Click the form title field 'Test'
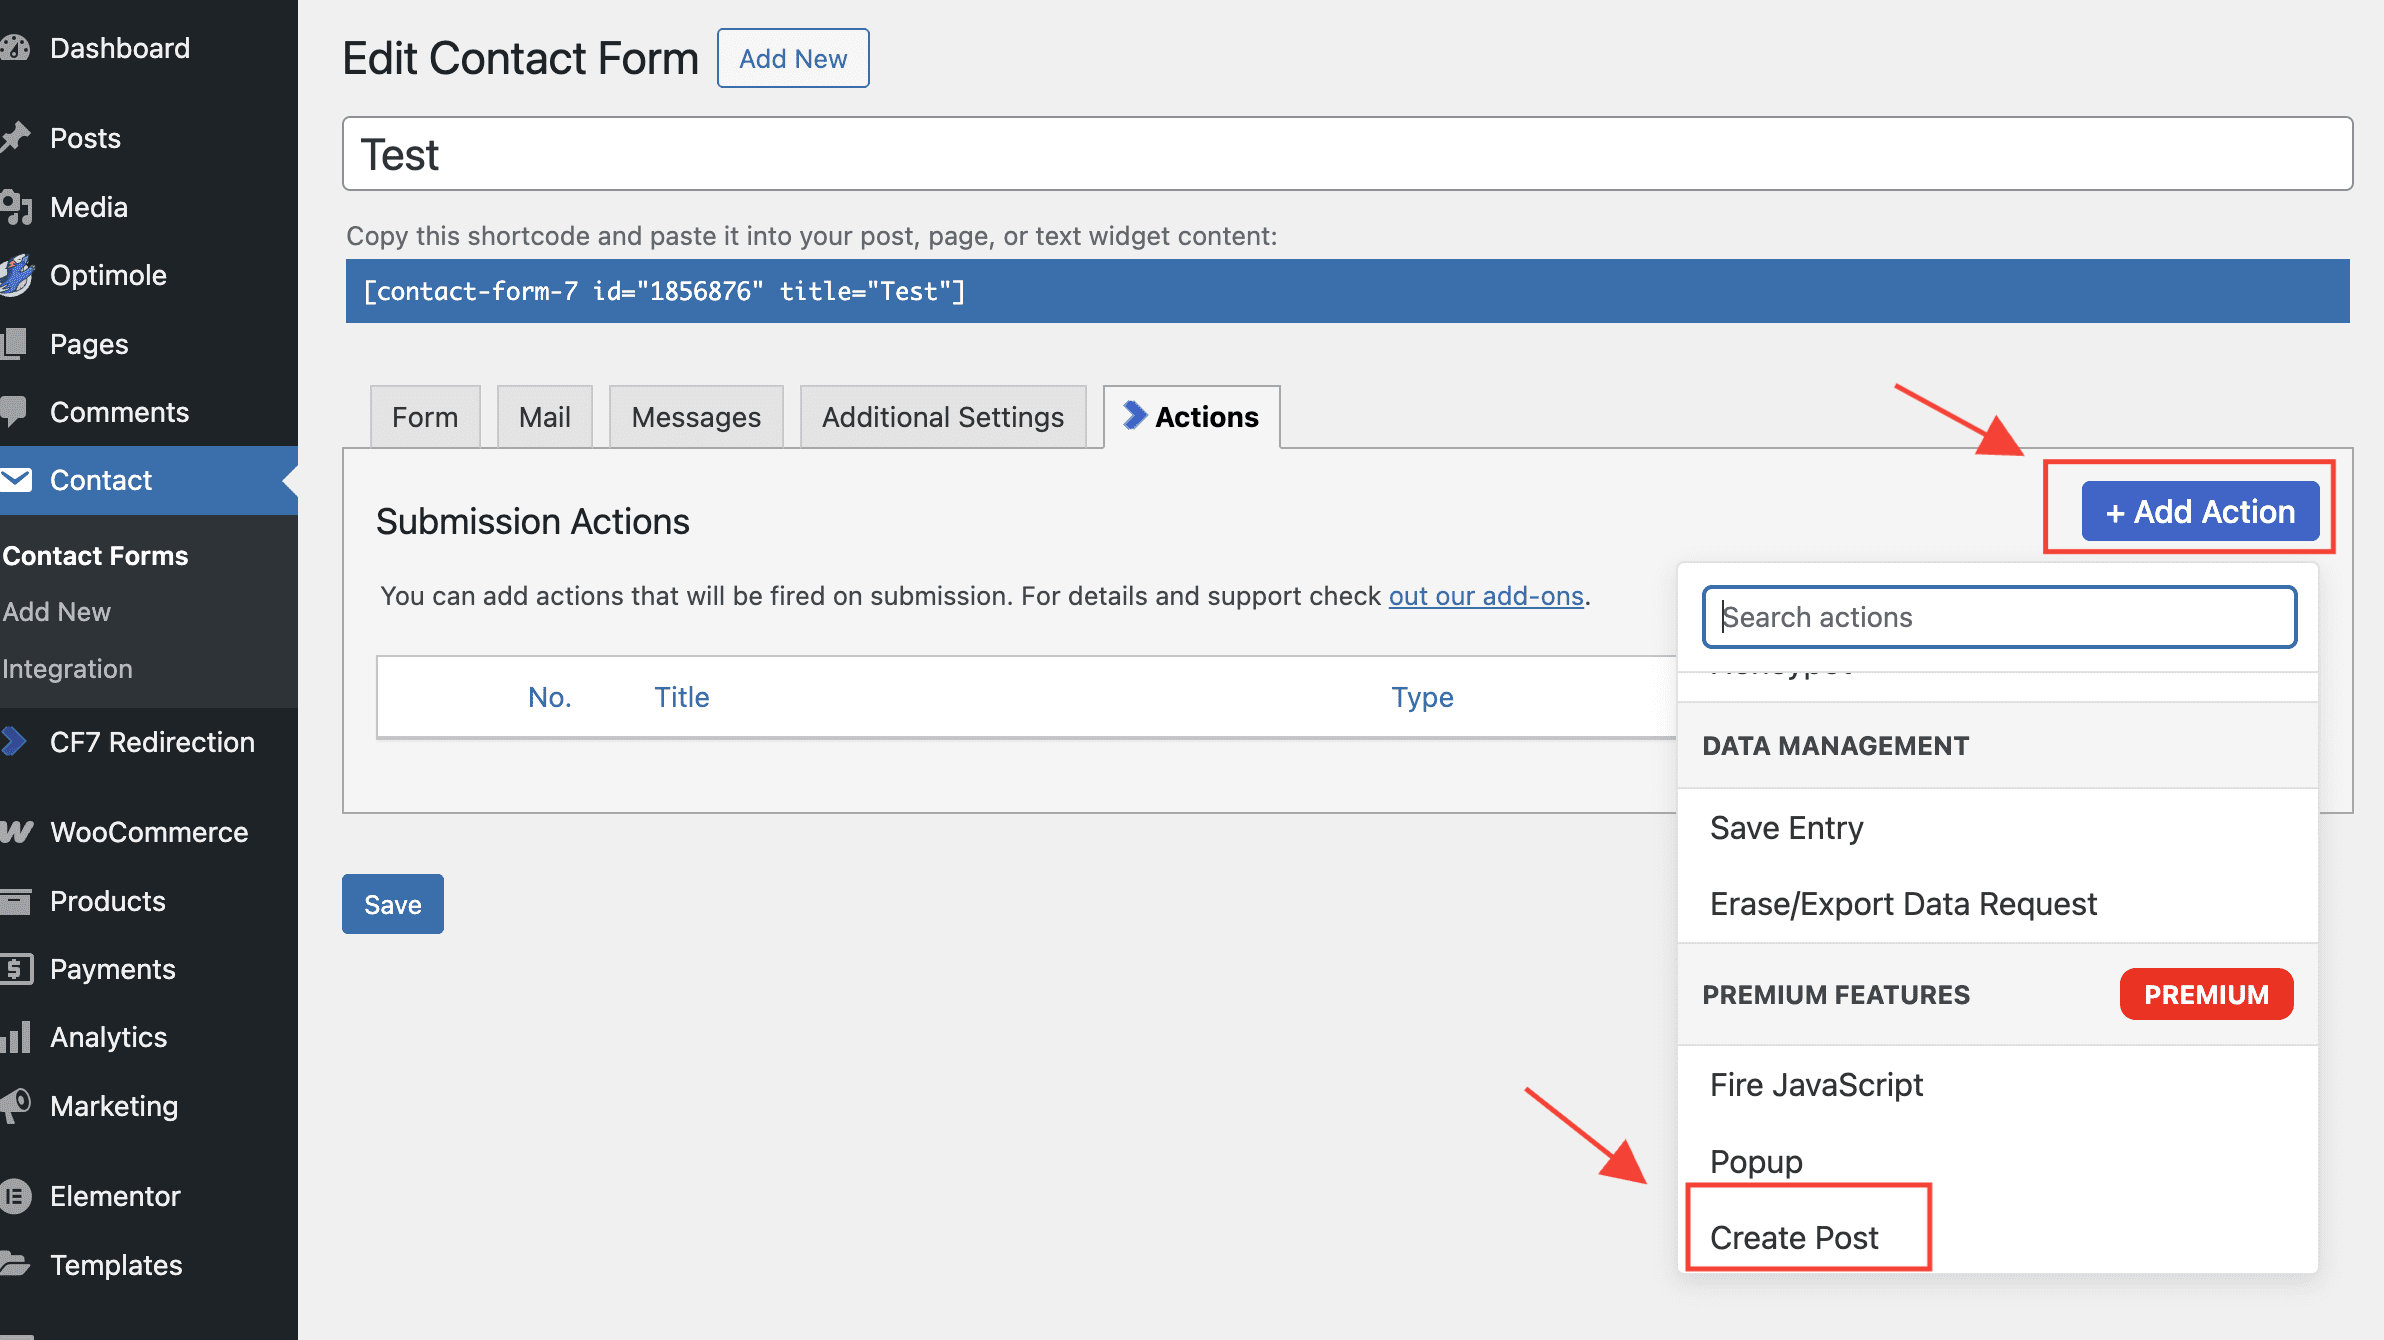This screenshot has width=2384, height=1340. click(x=1346, y=154)
